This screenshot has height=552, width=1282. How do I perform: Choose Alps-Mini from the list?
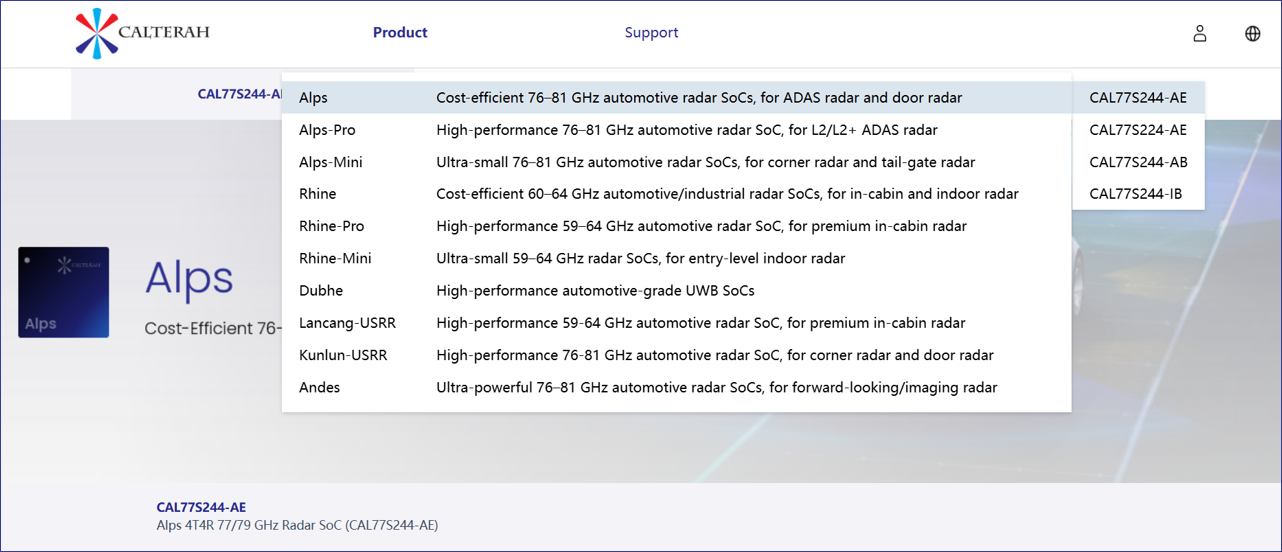tap(677, 162)
